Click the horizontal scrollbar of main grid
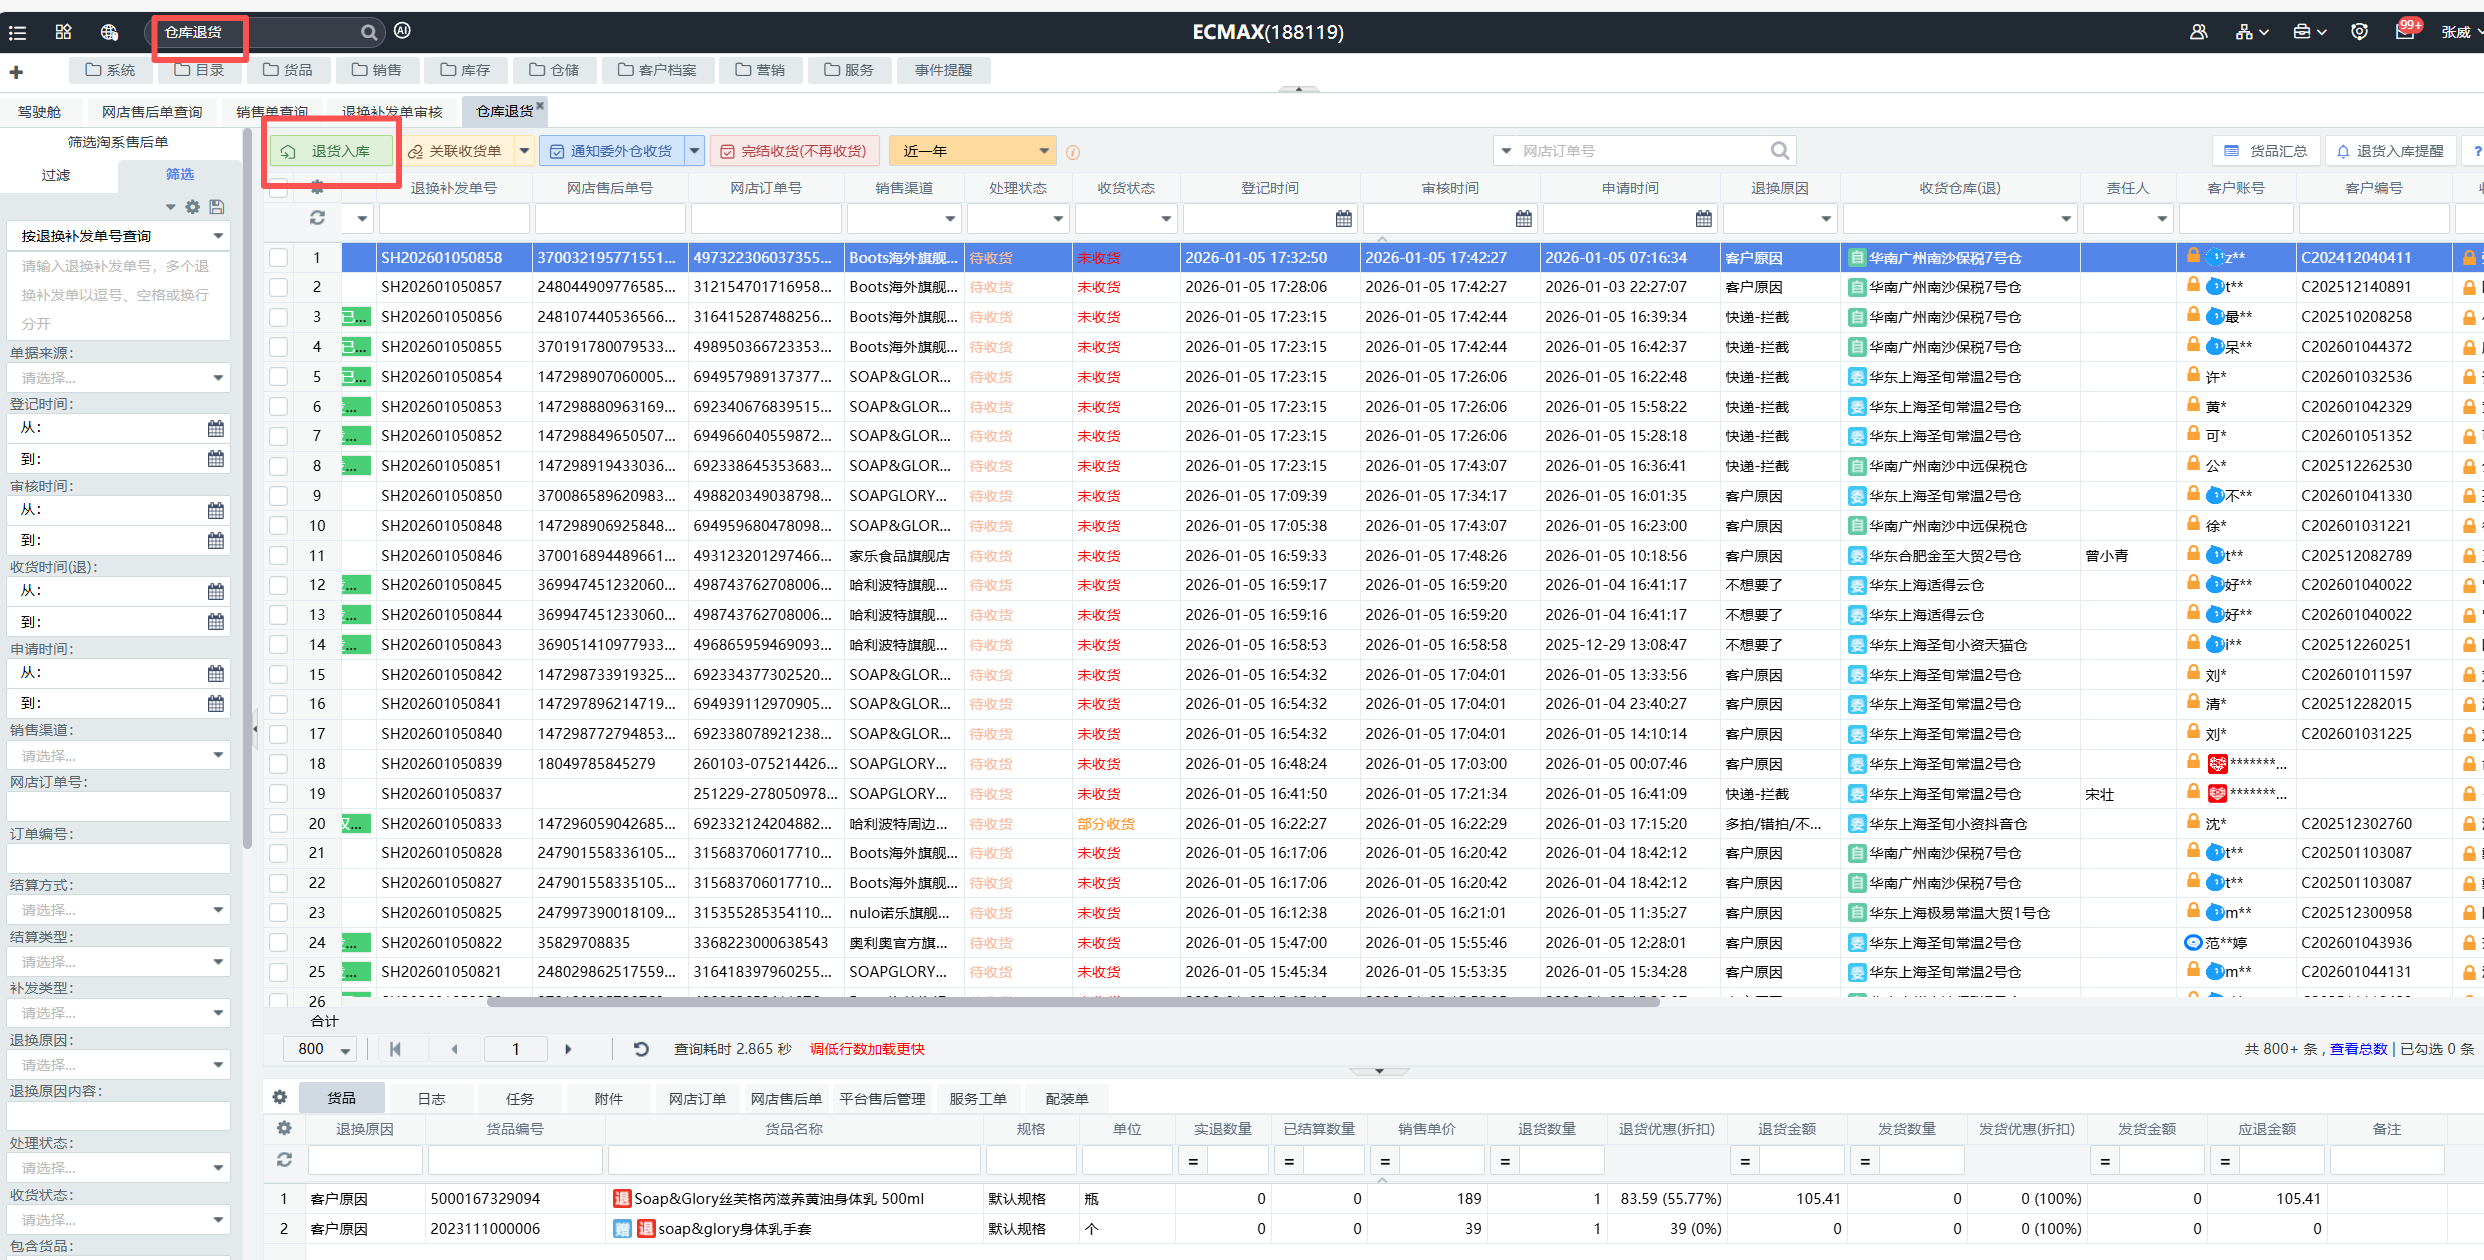 coord(1073,1001)
